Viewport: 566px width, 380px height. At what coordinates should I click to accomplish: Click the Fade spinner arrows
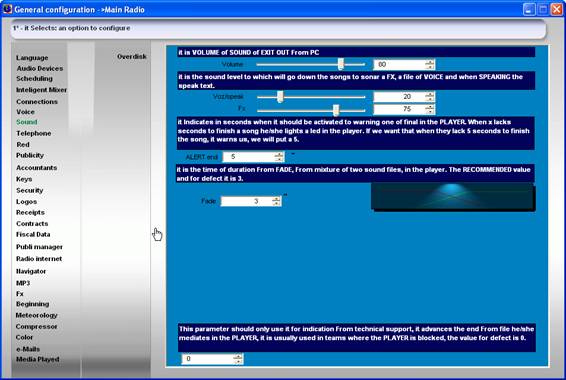[277, 201]
